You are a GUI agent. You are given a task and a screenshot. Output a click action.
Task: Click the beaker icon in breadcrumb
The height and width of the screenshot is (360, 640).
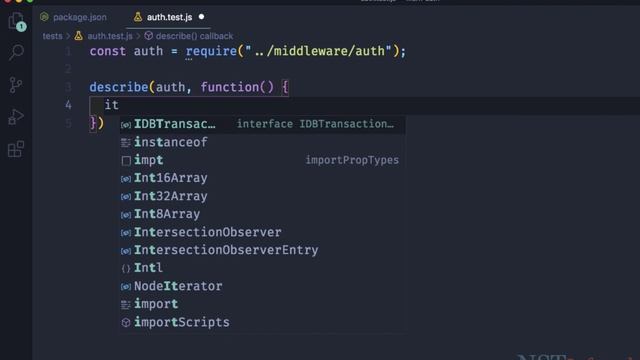(x=78, y=36)
